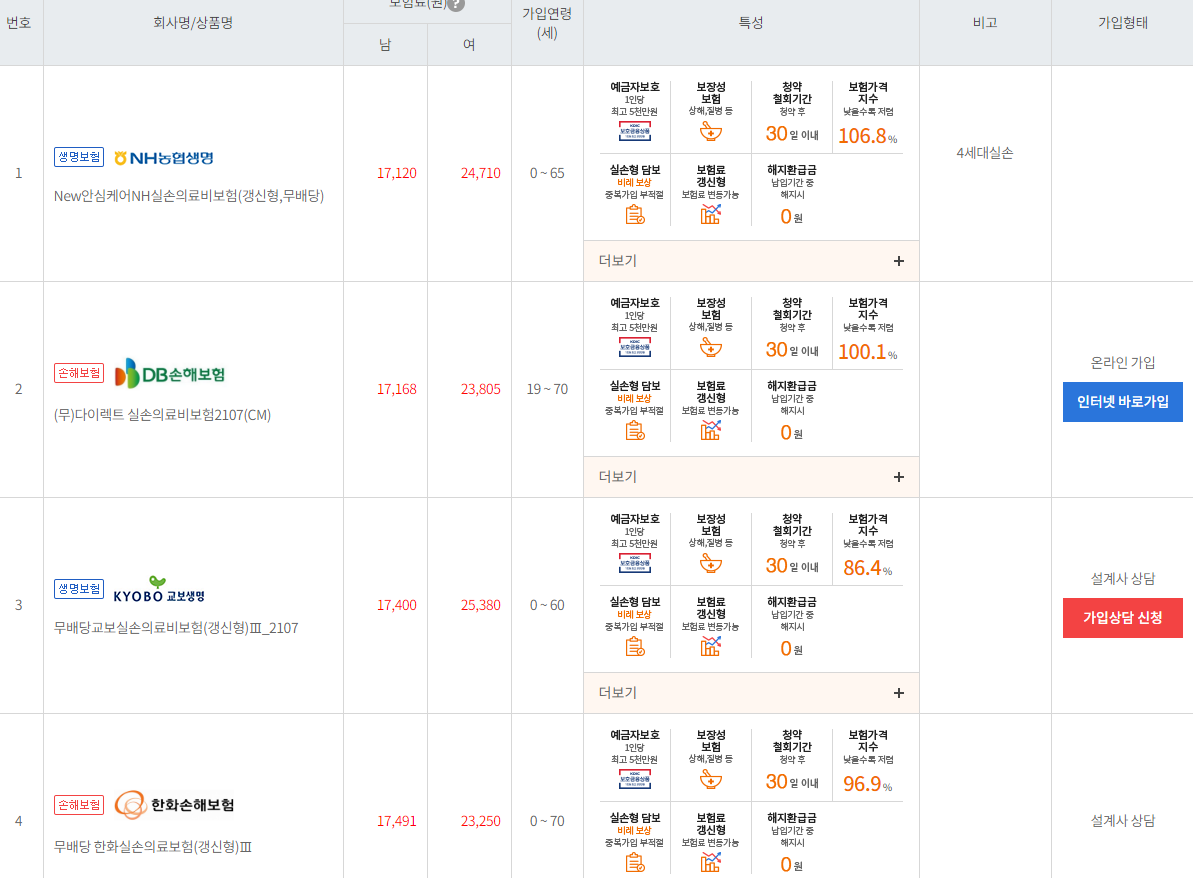1193x878 pixels.
Task: Click price index value 86.4%
Action: 868,568
